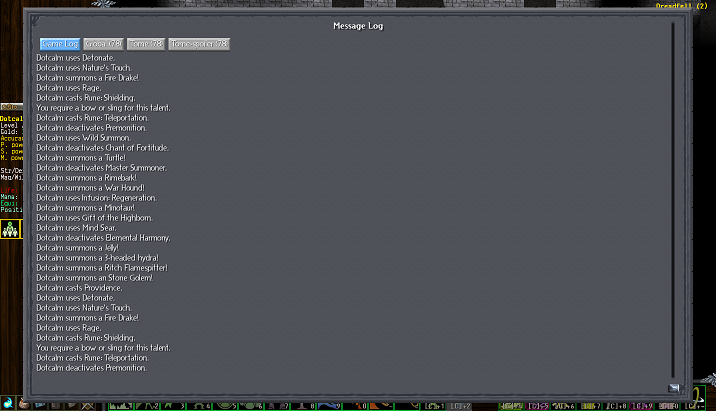This screenshot has height=411, width=716.
Task: Select line 'Dotcalm deactivates Master Summoner.'
Action: (101, 168)
